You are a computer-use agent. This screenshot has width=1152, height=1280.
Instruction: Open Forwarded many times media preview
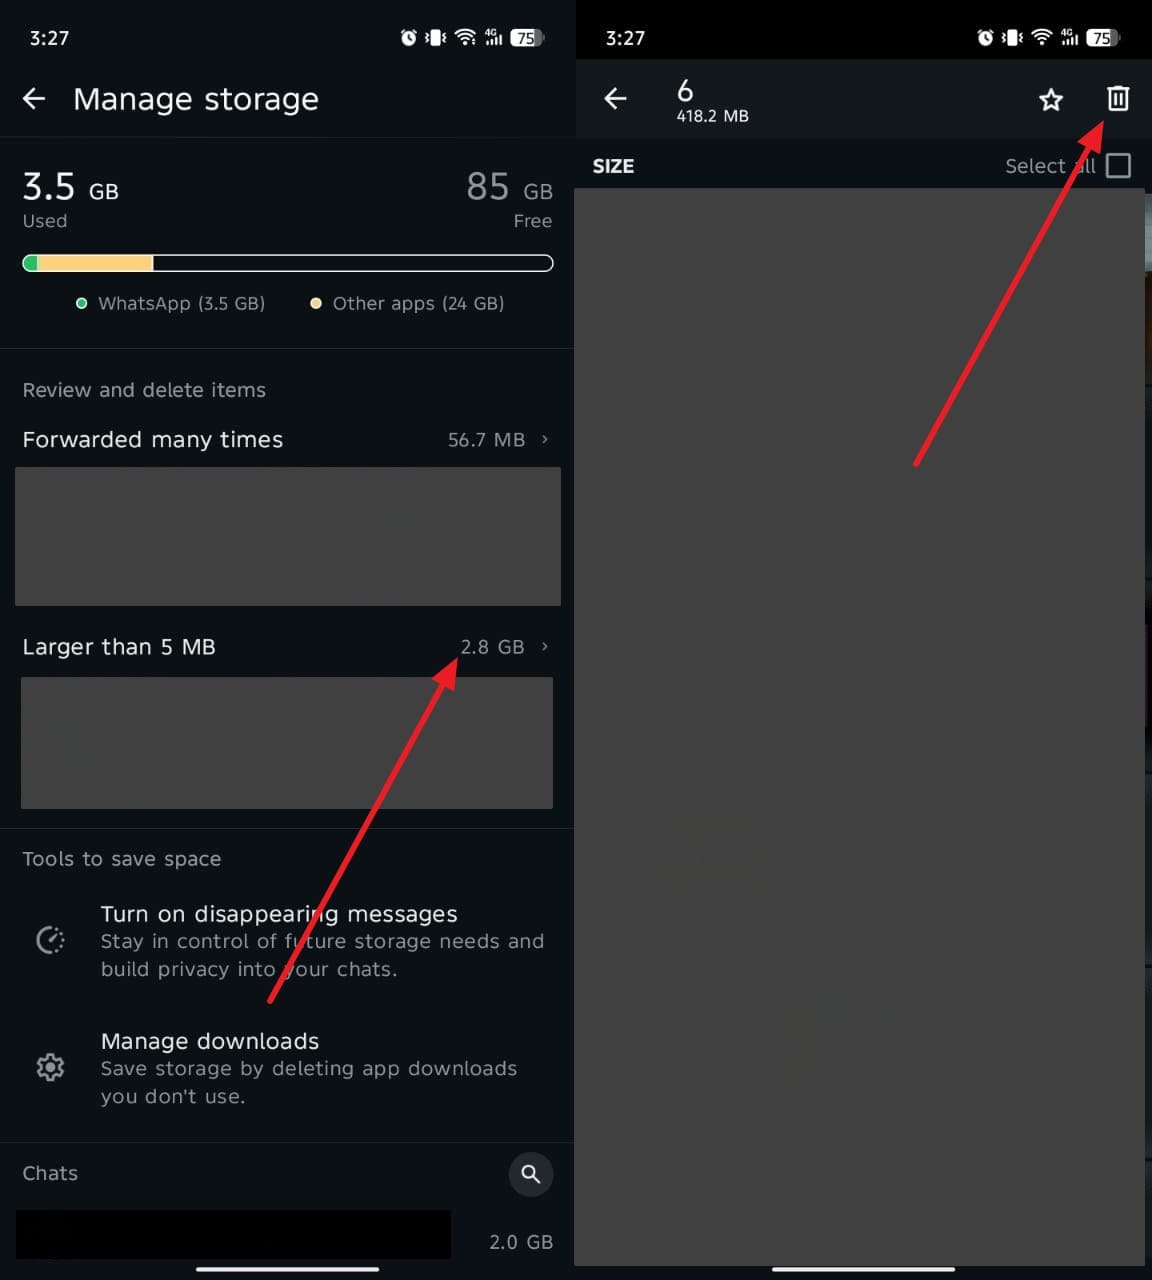[x=288, y=536]
